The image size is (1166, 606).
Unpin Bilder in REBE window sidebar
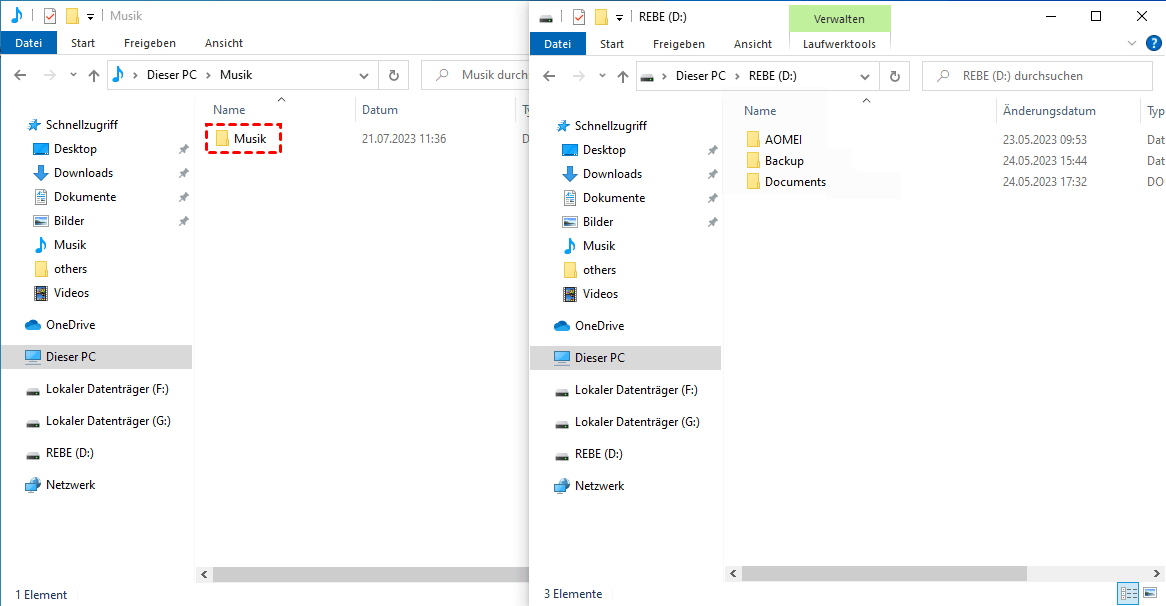tap(712, 222)
